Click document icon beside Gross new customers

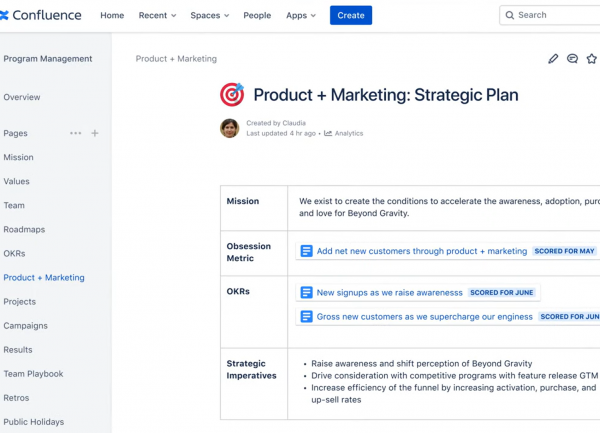[306, 317]
